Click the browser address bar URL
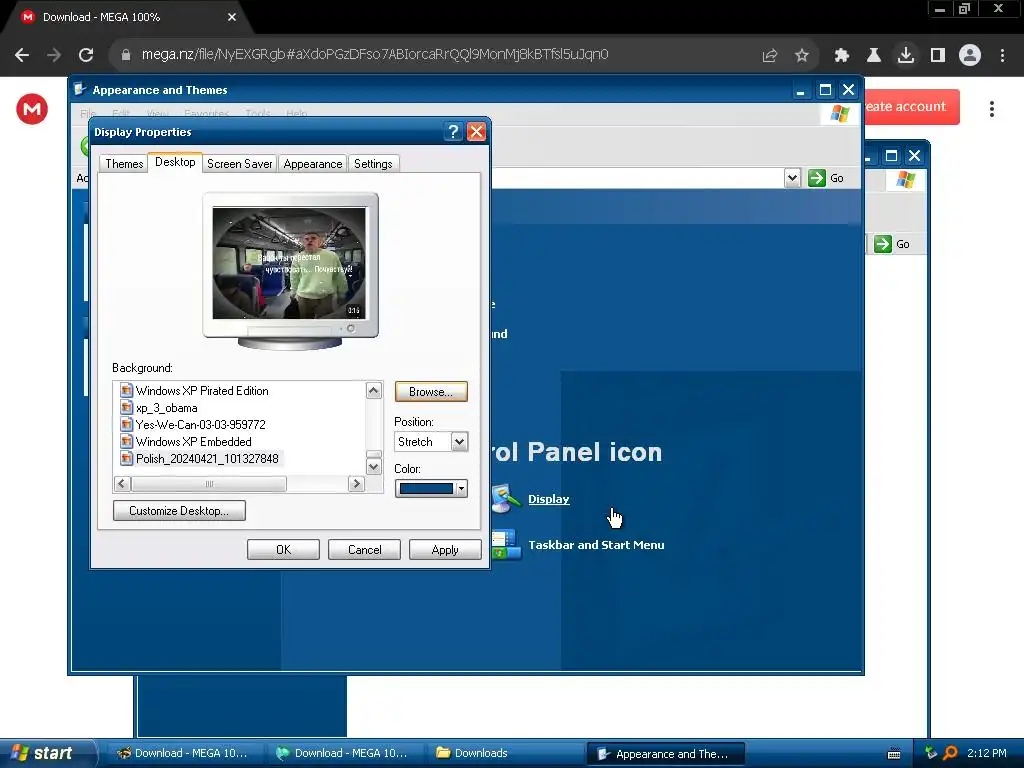 point(375,54)
